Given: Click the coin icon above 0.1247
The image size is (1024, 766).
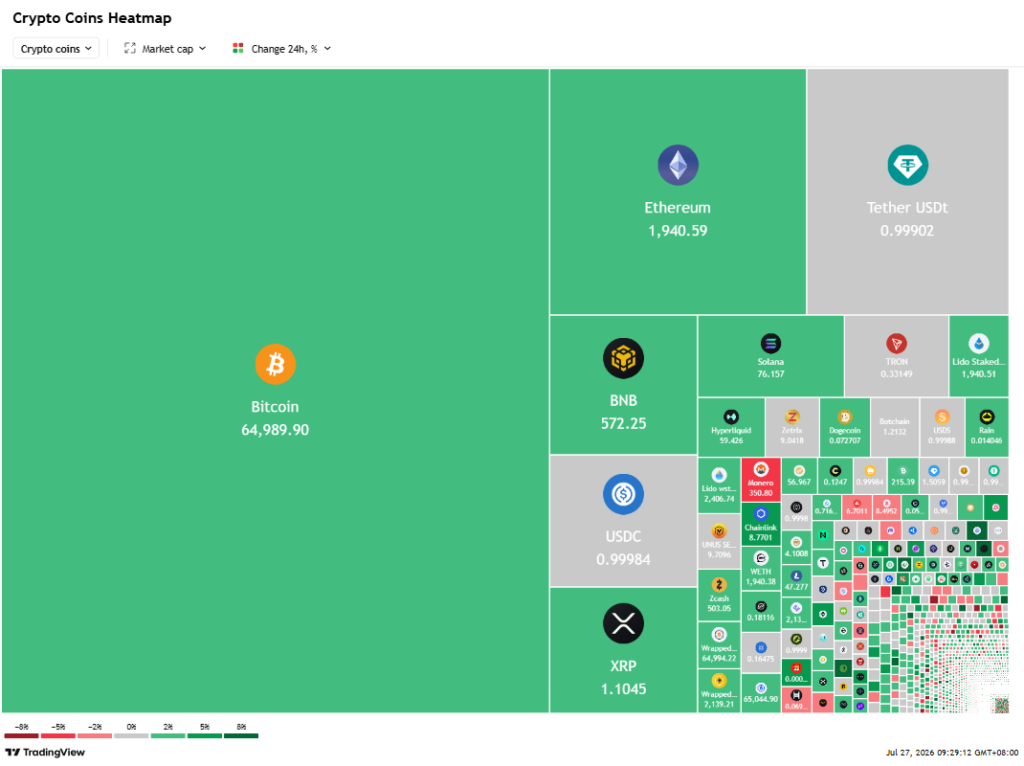Looking at the screenshot, I should [x=835, y=471].
